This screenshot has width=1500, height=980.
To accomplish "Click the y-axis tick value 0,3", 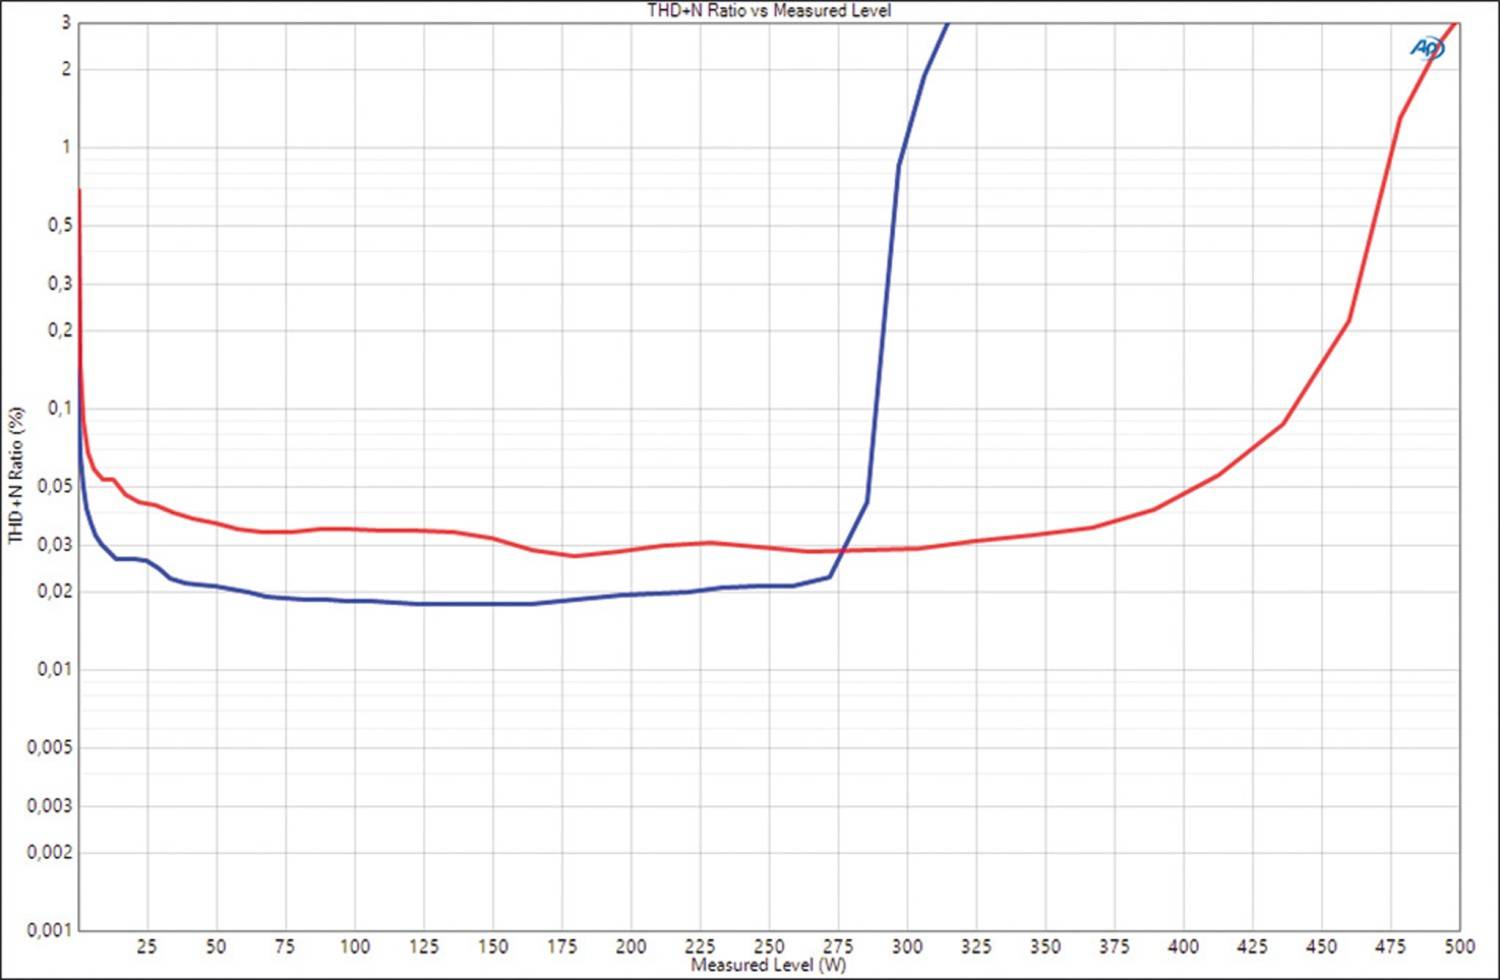I will pyautogui.click(x=60, y=284).
